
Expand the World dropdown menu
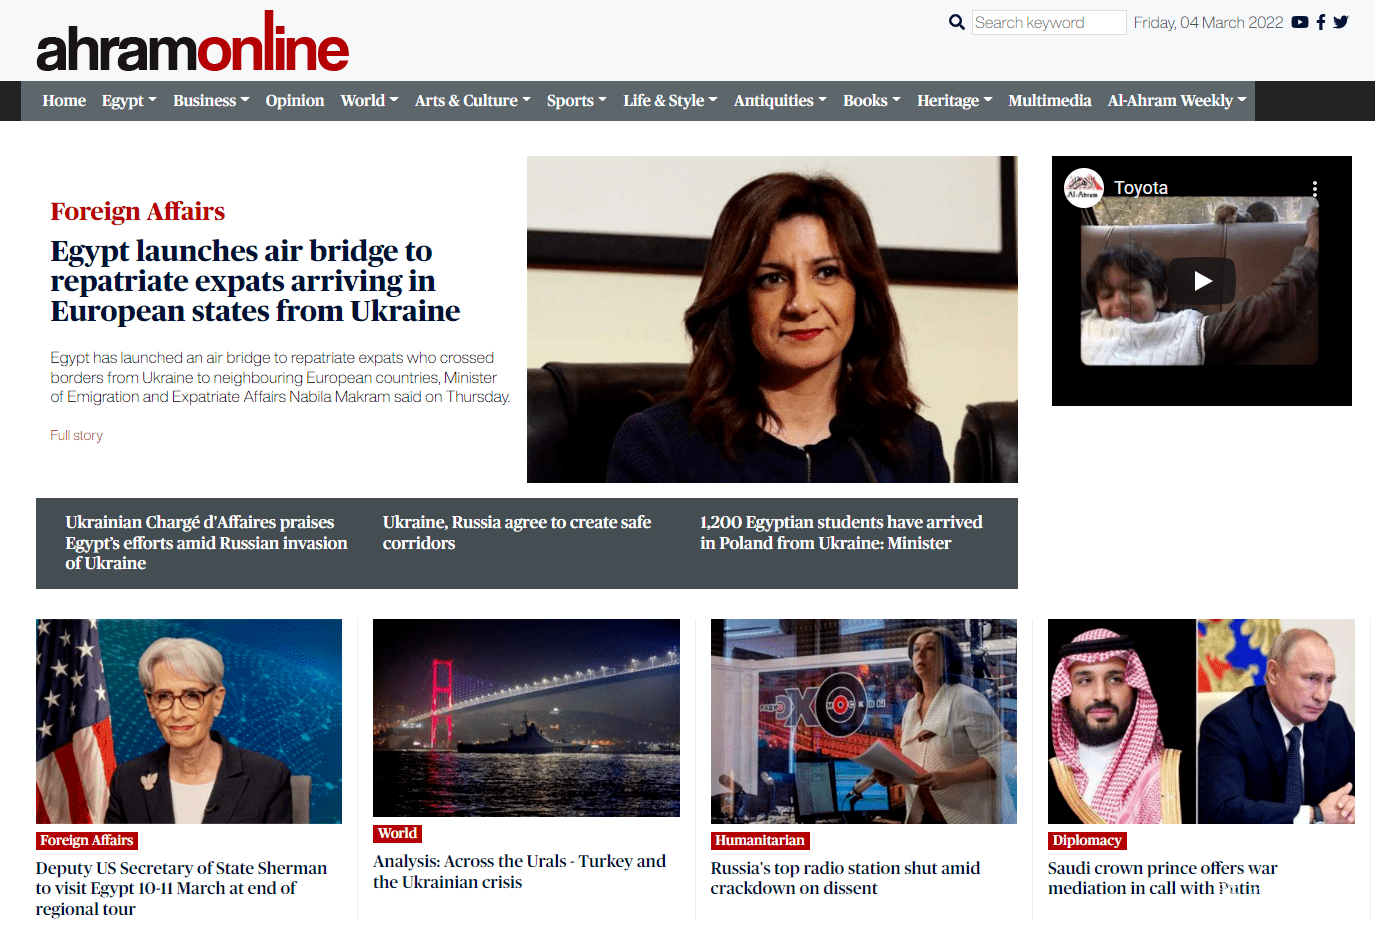tap(370, 100)
